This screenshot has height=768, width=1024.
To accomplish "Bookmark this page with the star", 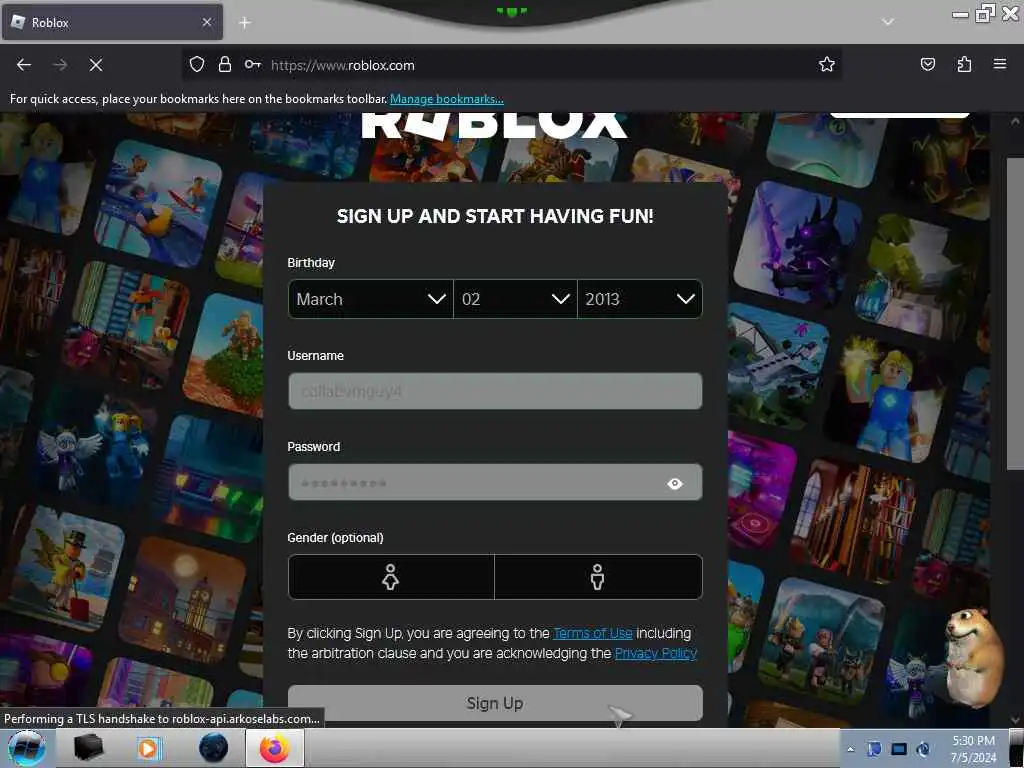I will coord(827,64).
